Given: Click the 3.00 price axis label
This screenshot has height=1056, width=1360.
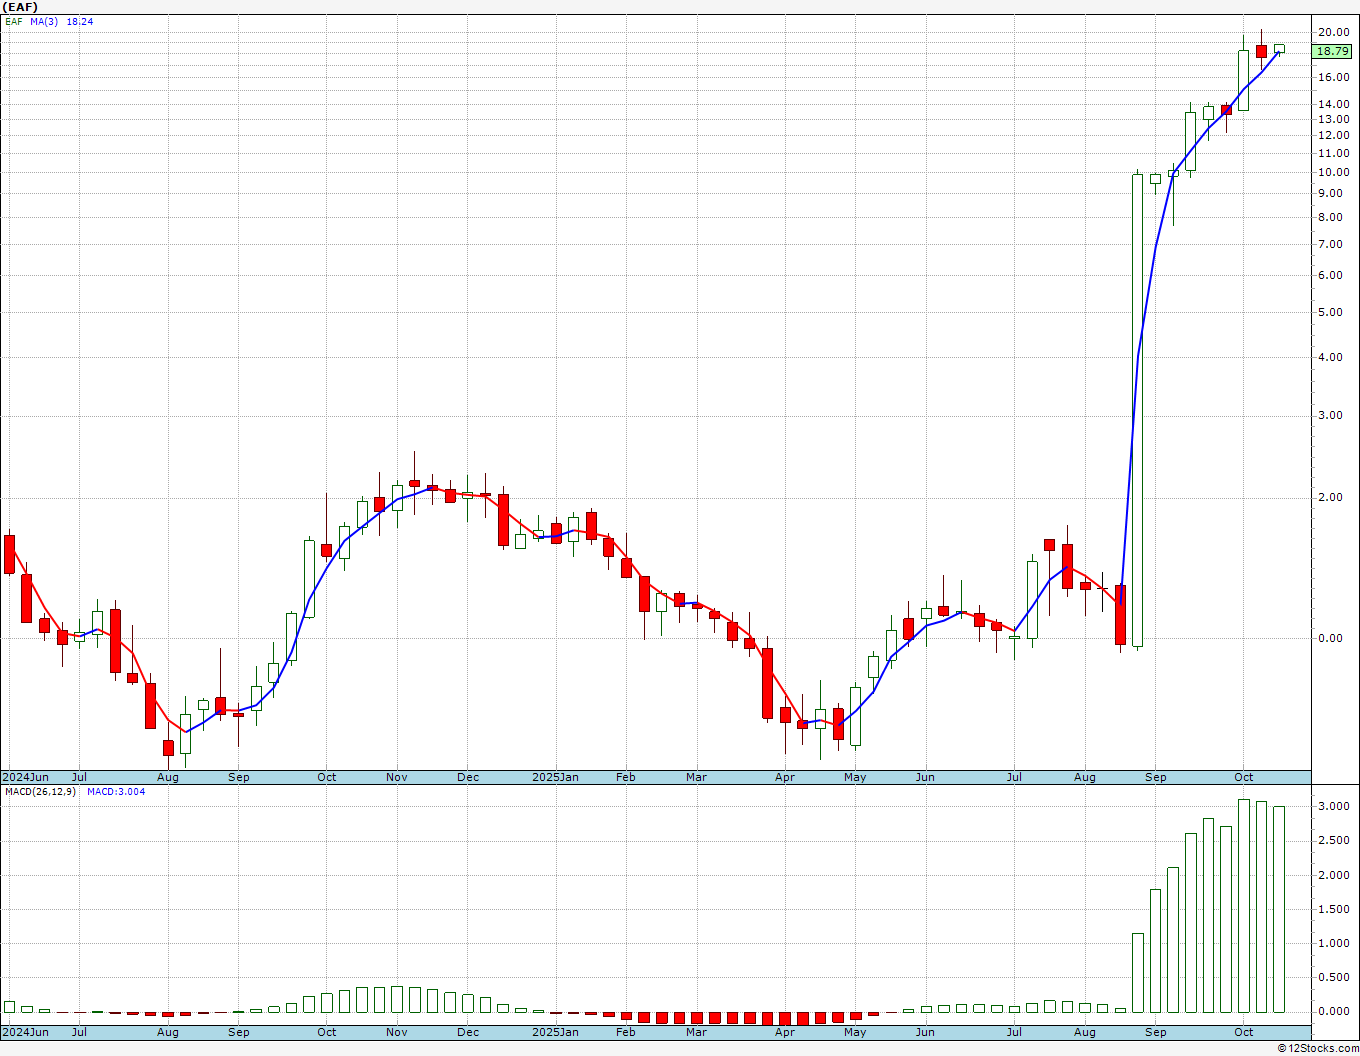Looking at the screenshot, I should (x=1330, y=415).
